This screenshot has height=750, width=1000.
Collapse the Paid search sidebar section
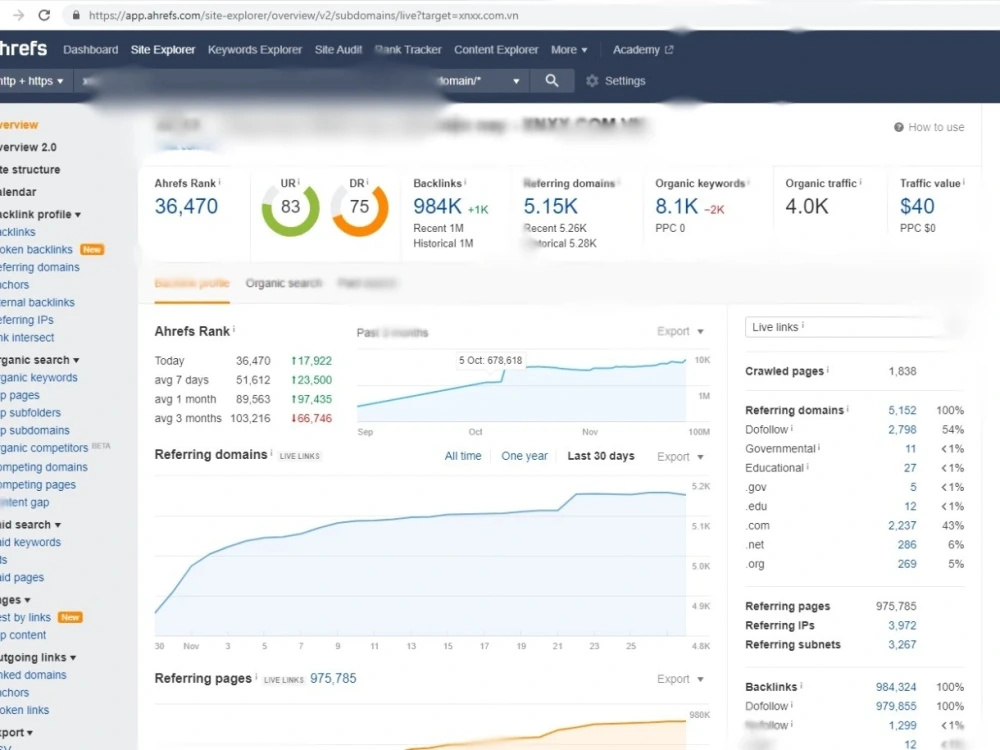[x=31, y=524]
